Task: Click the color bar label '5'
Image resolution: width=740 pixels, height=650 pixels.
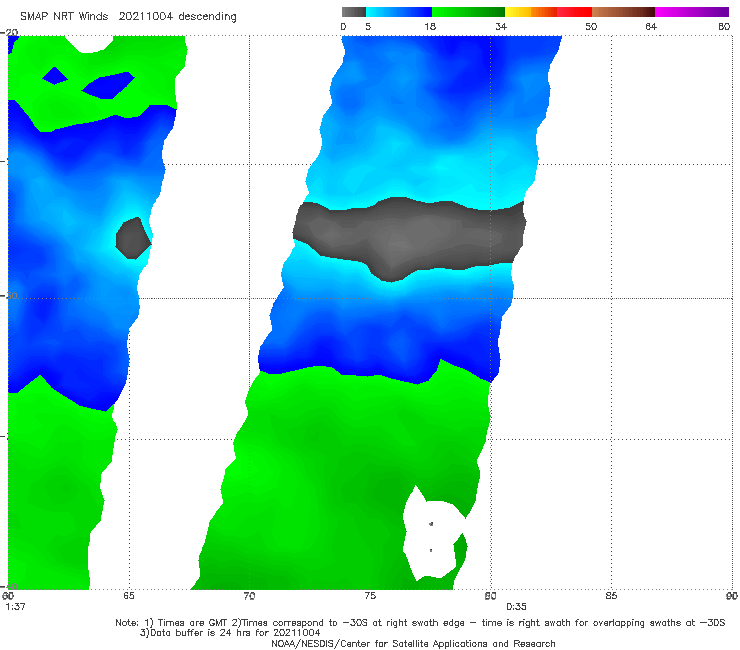Action: point(368,26)
